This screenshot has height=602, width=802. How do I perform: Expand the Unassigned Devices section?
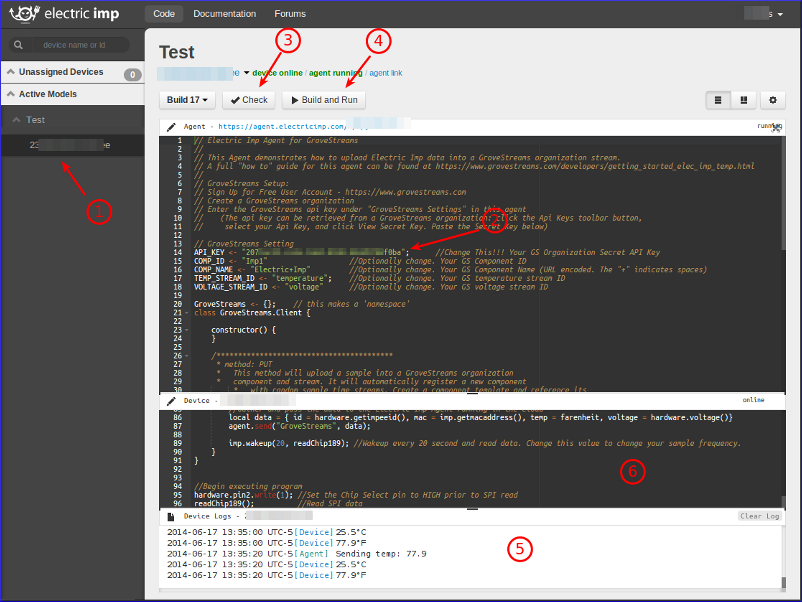point(10,72)
